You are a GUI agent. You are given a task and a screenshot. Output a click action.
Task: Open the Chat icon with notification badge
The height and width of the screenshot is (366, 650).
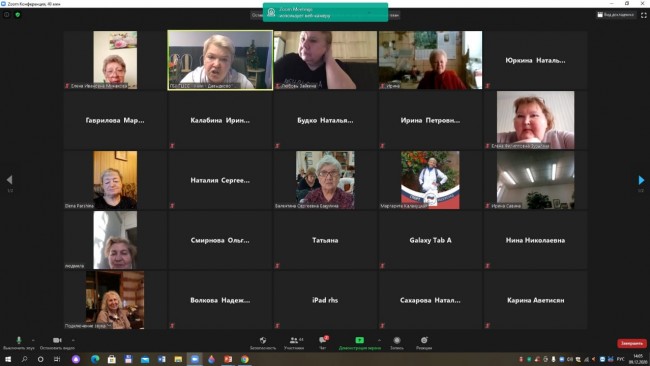tap(323, 340)
